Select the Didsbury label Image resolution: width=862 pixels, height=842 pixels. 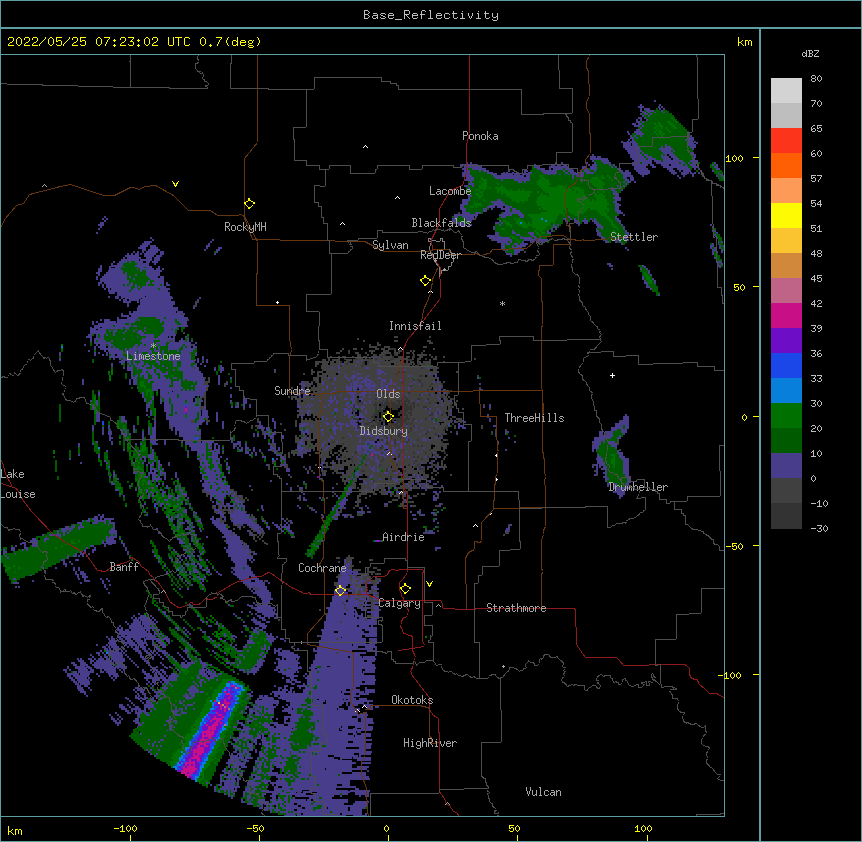pos(384,431)
